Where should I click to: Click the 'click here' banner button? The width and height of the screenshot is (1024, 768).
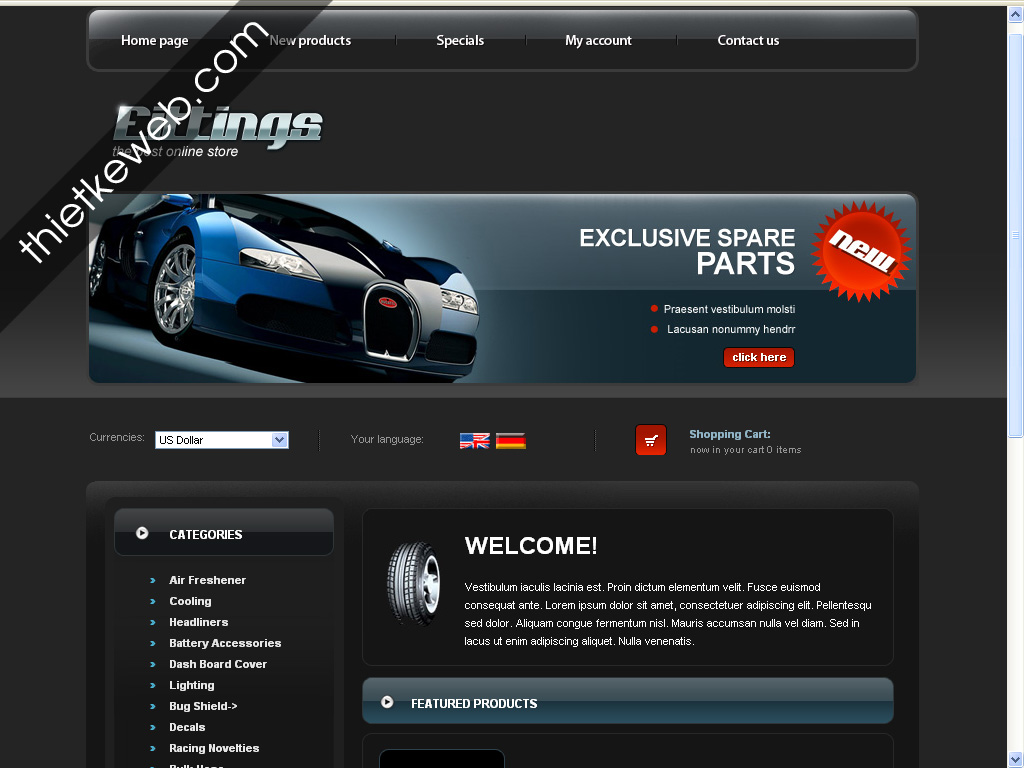759,357
